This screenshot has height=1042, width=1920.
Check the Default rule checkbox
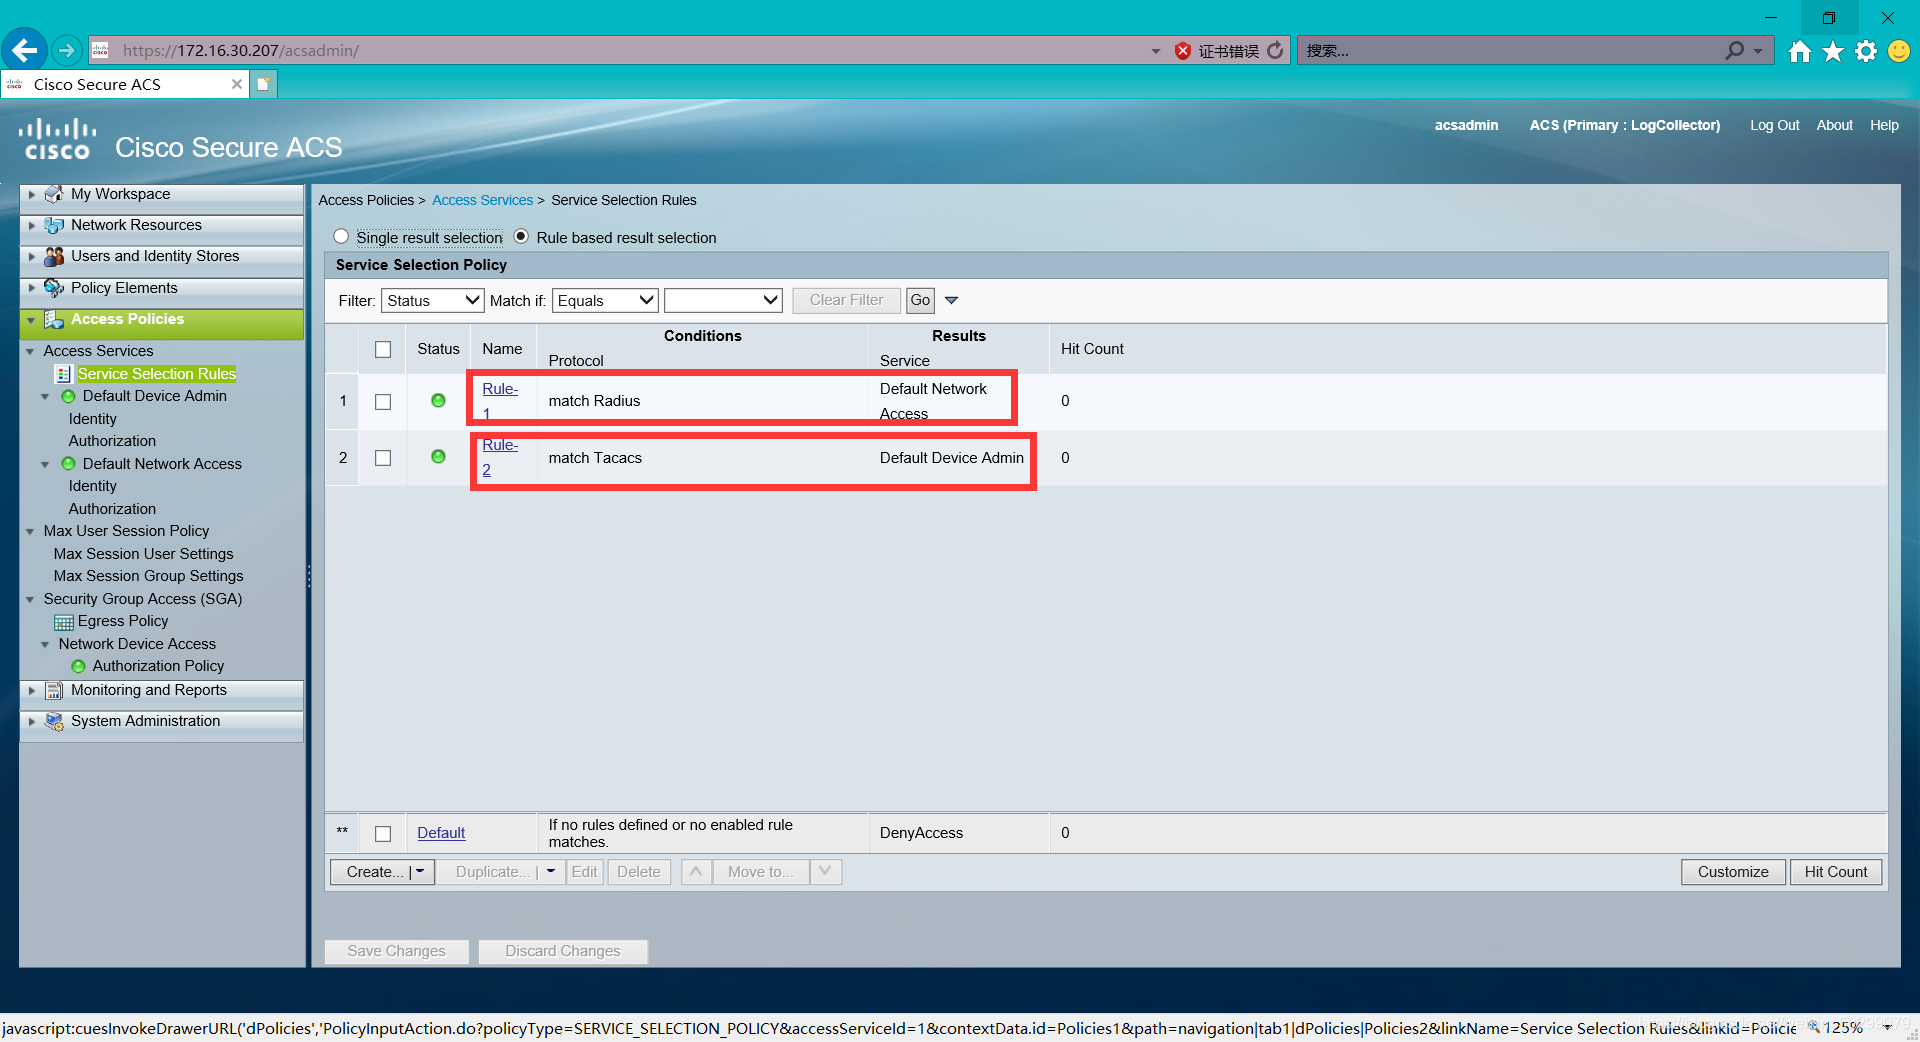tap(383, 833)
